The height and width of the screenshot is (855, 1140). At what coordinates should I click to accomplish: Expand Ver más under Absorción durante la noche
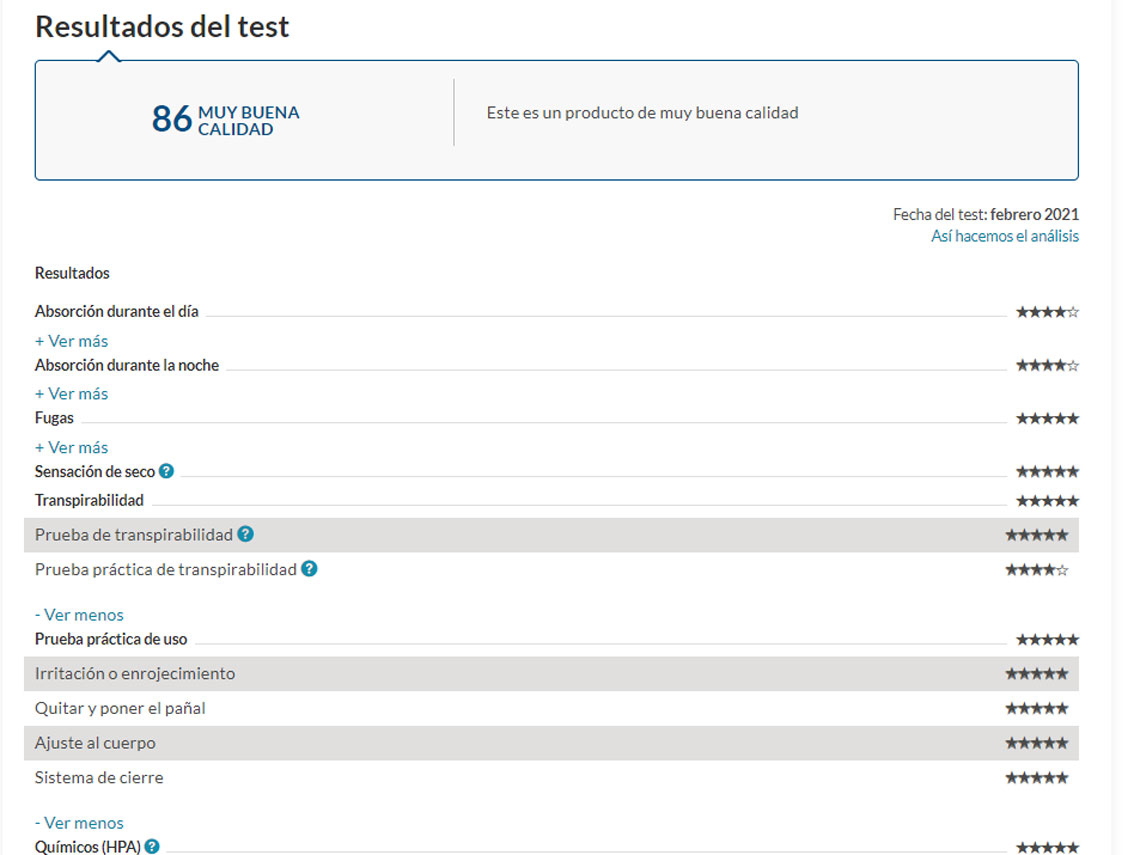coord(71,394)
